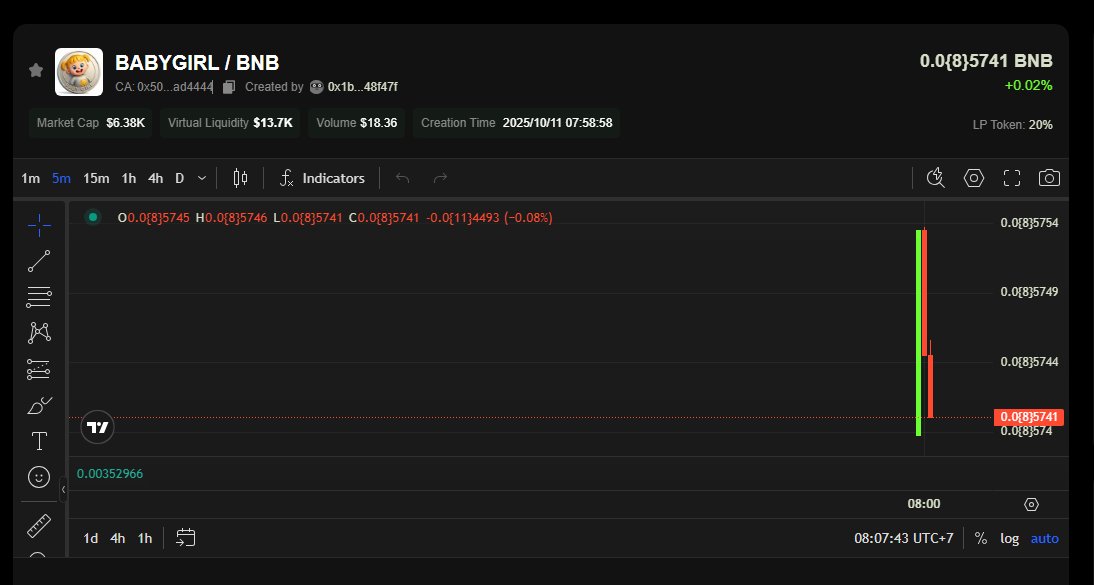Choose the 4h interval in the top toolbar

[156, 179]
